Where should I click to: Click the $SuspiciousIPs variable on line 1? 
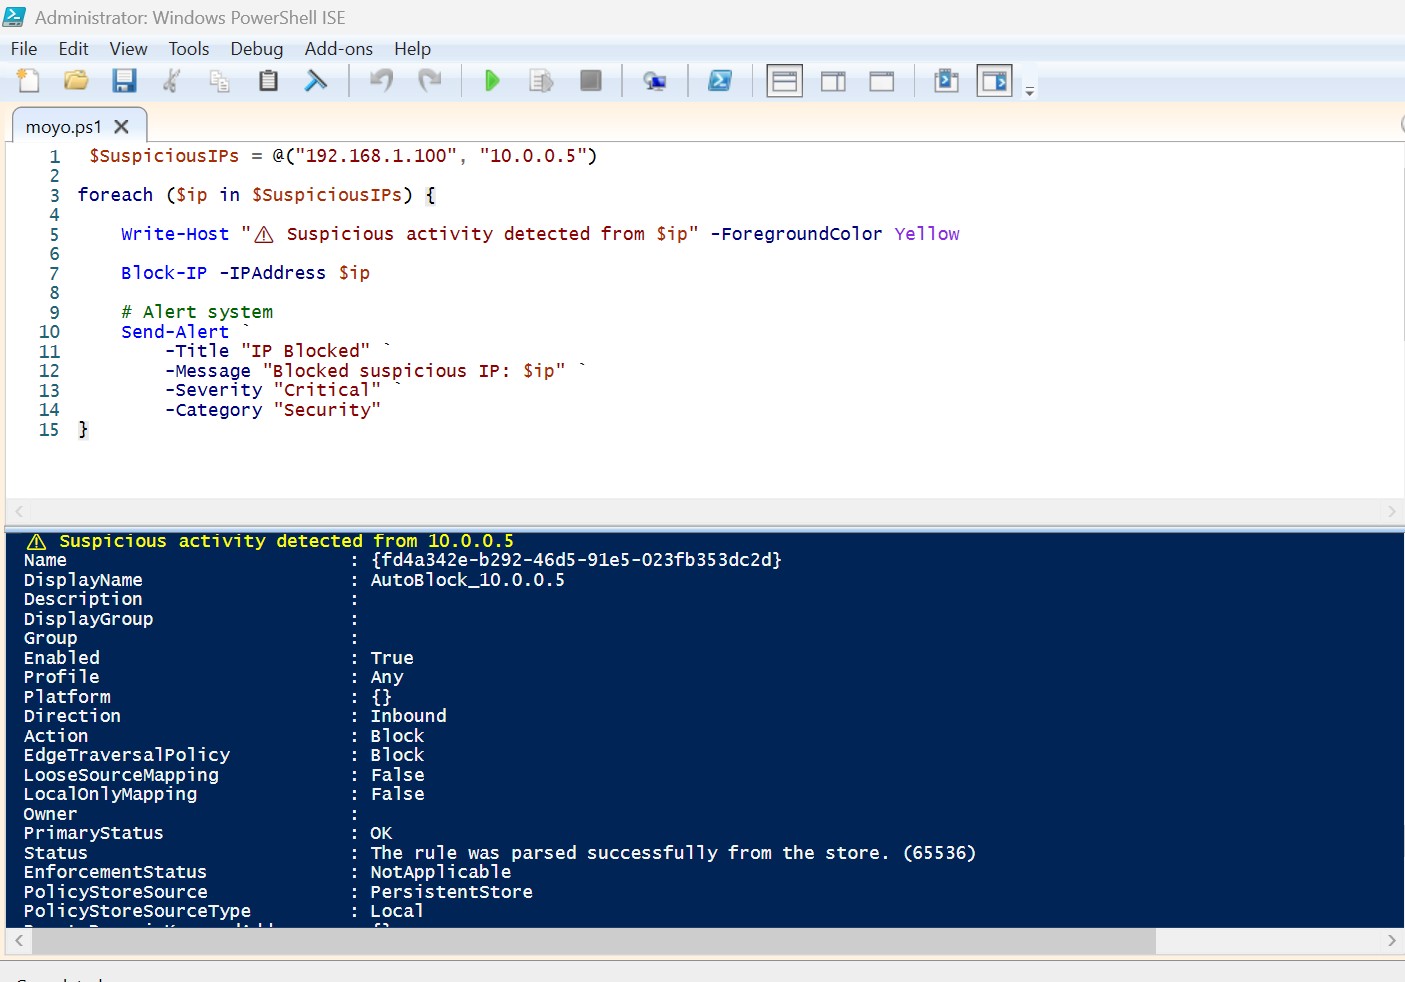tap(164, 156)
